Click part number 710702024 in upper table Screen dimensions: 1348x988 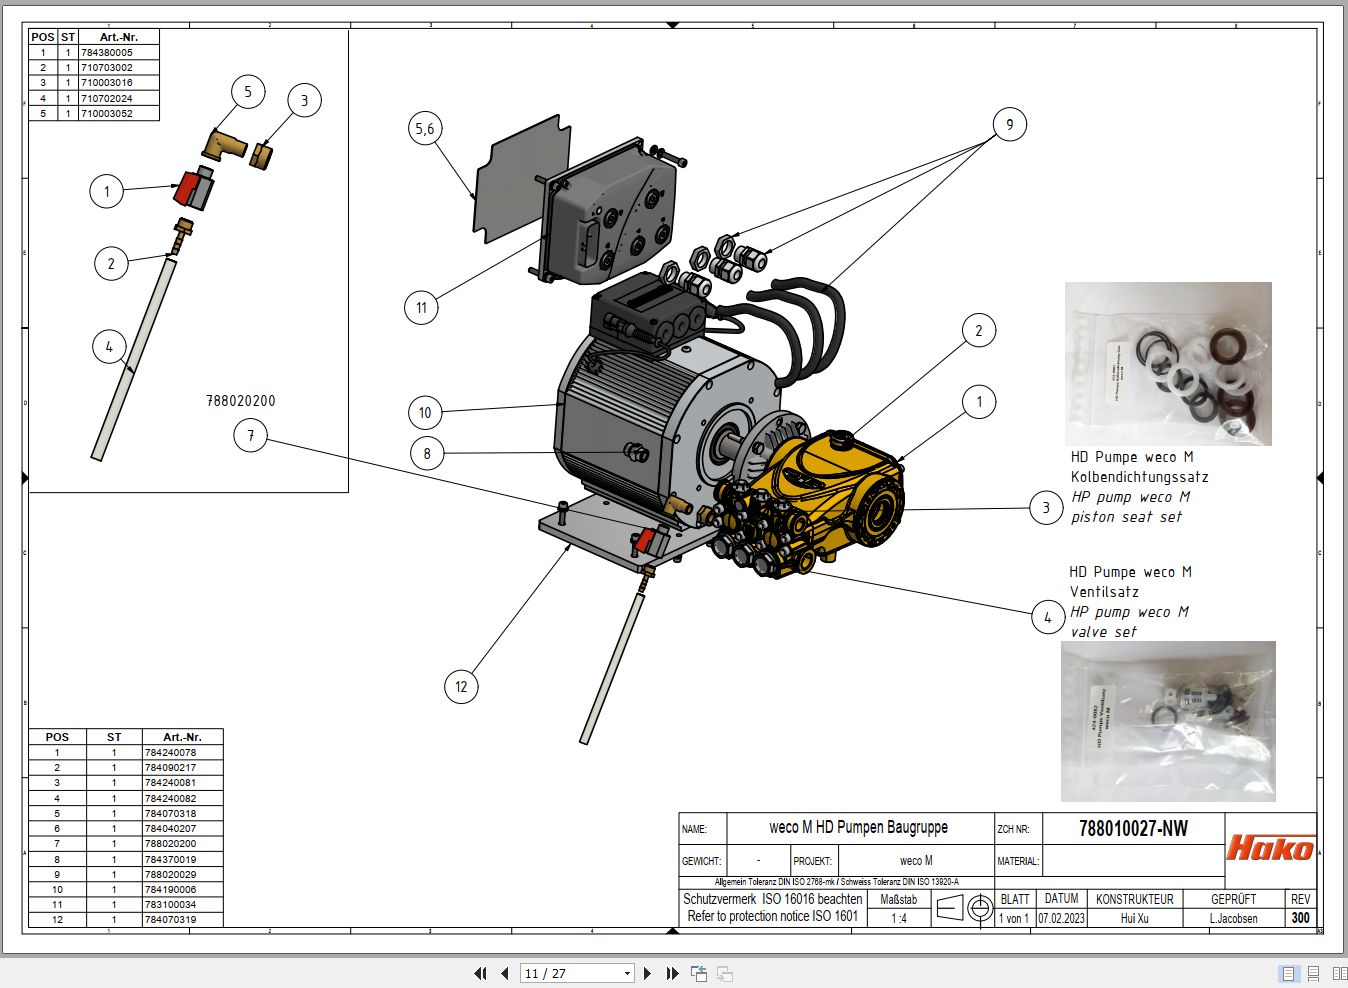pyautogui.click(x=107, y=98)
